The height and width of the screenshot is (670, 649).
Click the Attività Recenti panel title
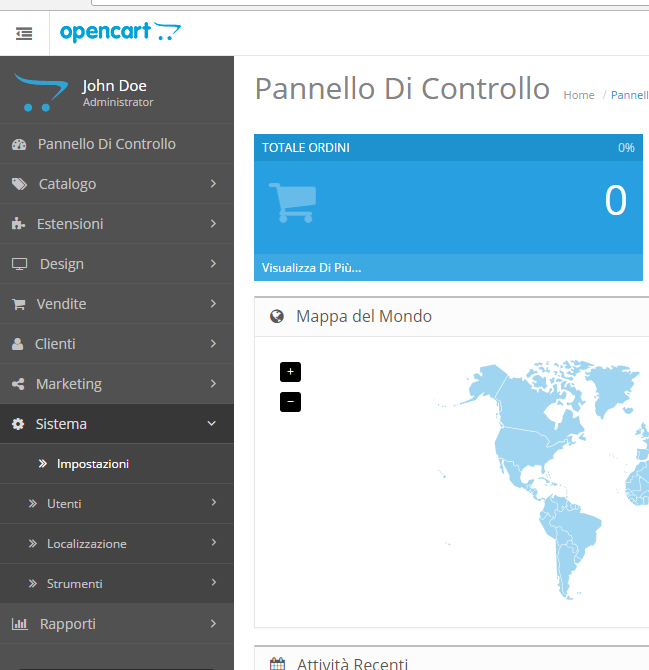click(x=352, y=664)
